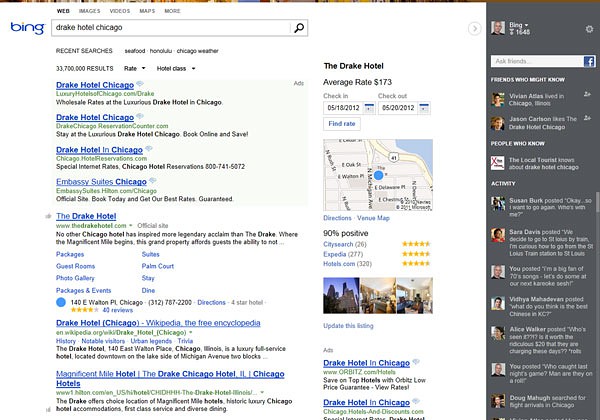
Task: Click the magnifying glass search button
Action: pos(299,29)
